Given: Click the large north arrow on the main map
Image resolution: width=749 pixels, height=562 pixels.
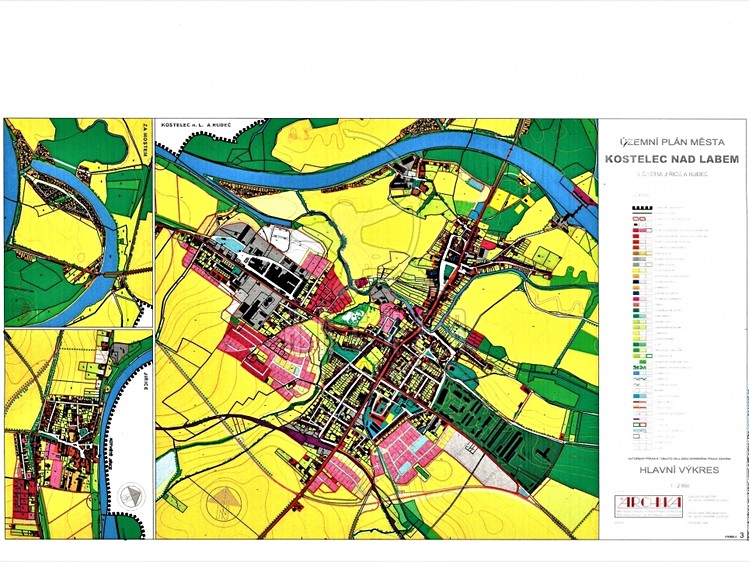Looking at the screenshot, I should click(x=226, y=502).
